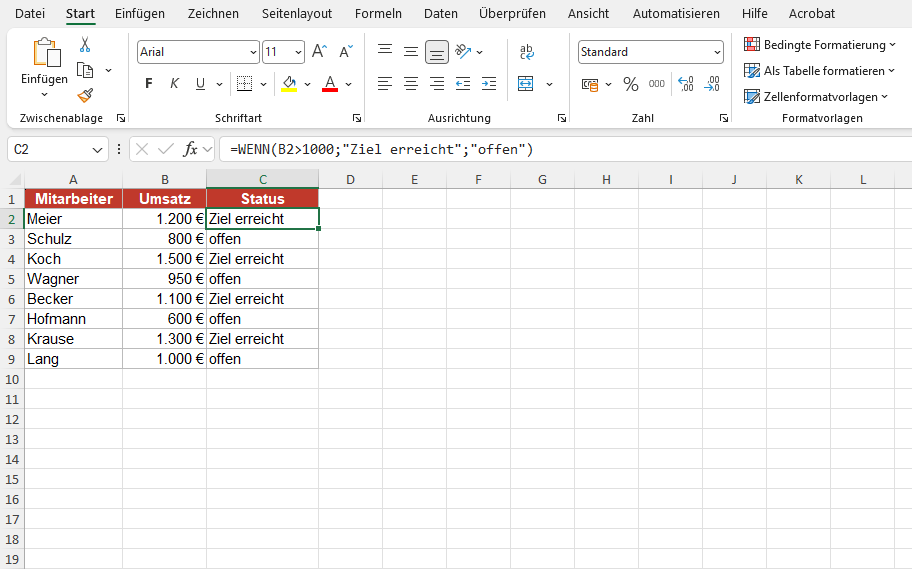Click the Zellenformatvorlagen label
The height and width of the screenshot is (569, 912).
[x=821, y=97]
